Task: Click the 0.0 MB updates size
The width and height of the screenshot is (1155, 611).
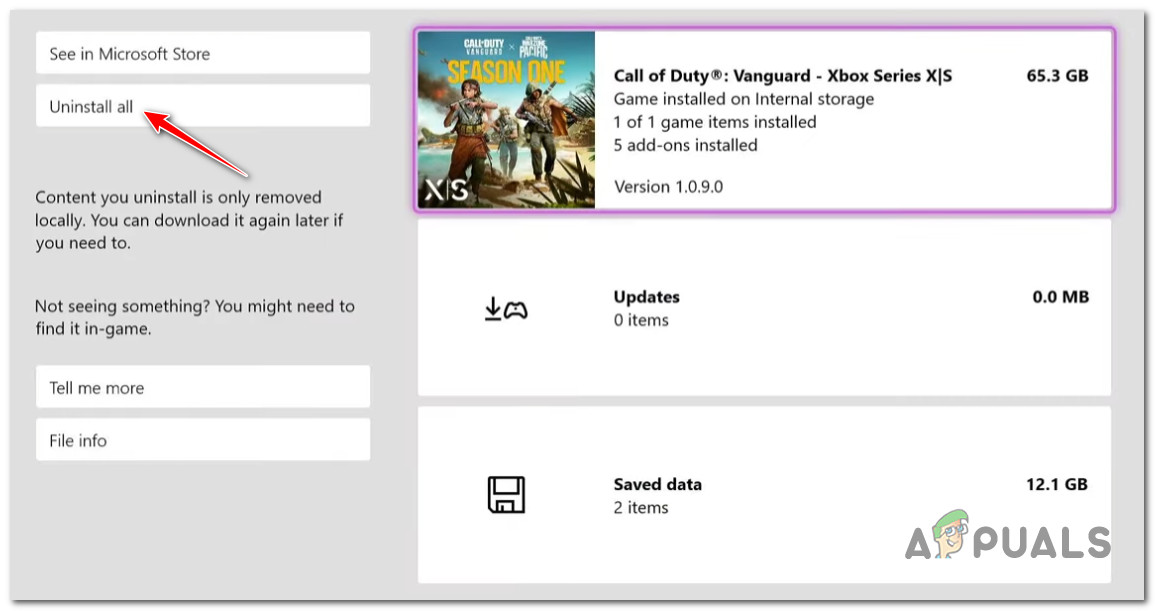Action: tap(1060, 296)
